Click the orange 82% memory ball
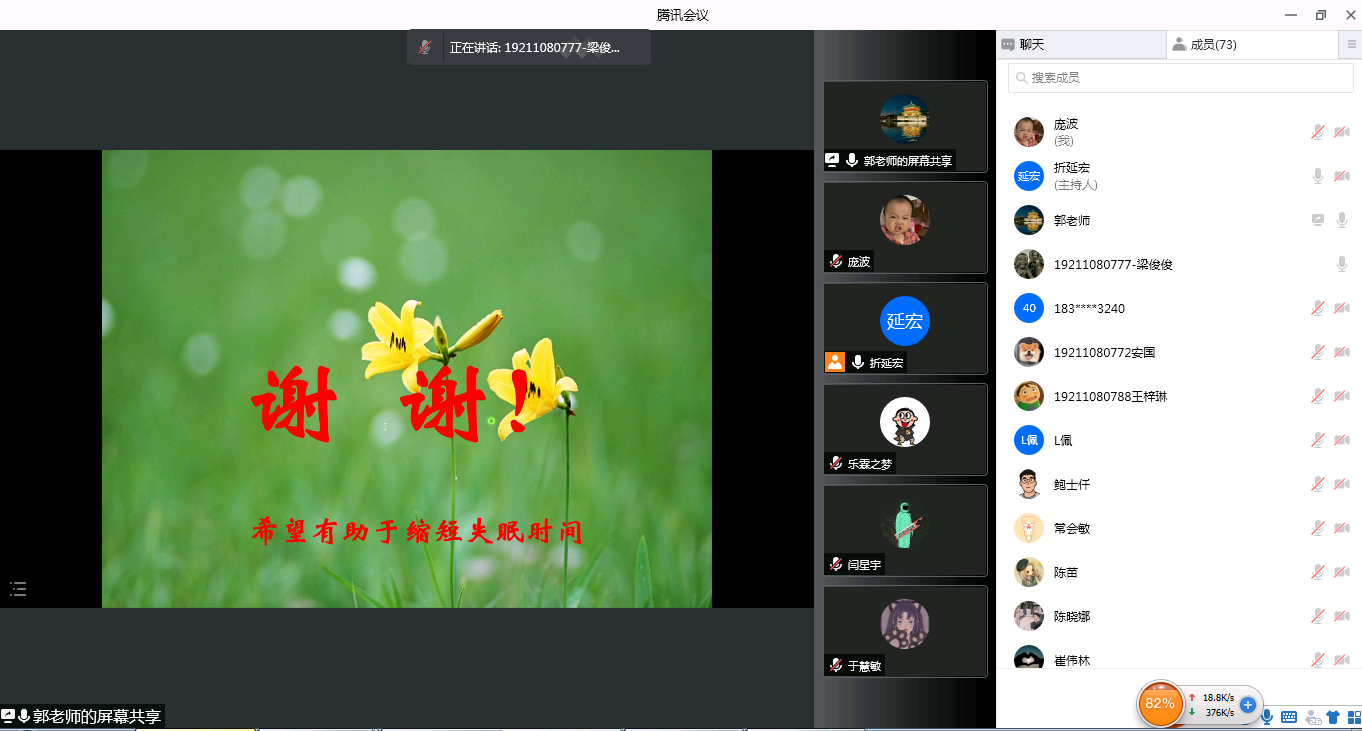 click(1160, 704)
